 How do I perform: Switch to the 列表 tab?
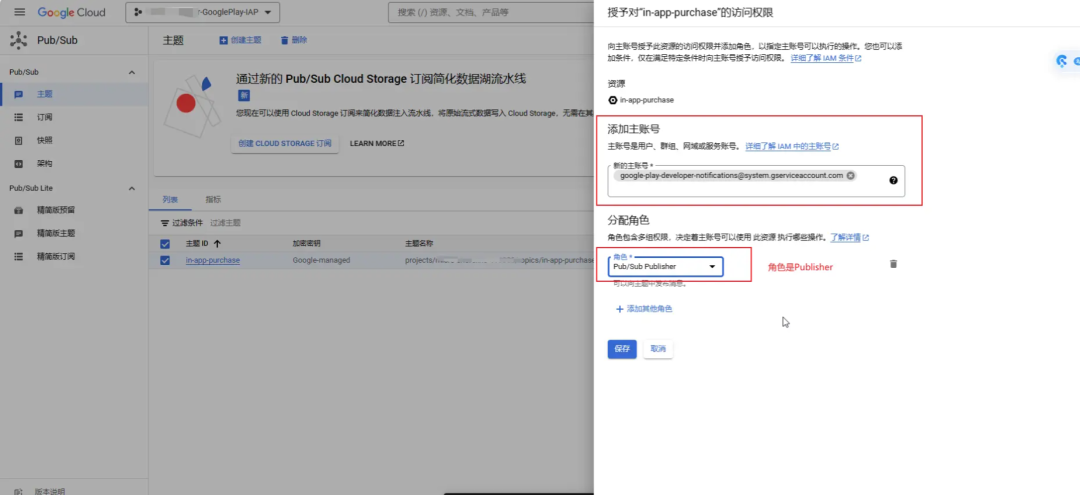(169, 200)
